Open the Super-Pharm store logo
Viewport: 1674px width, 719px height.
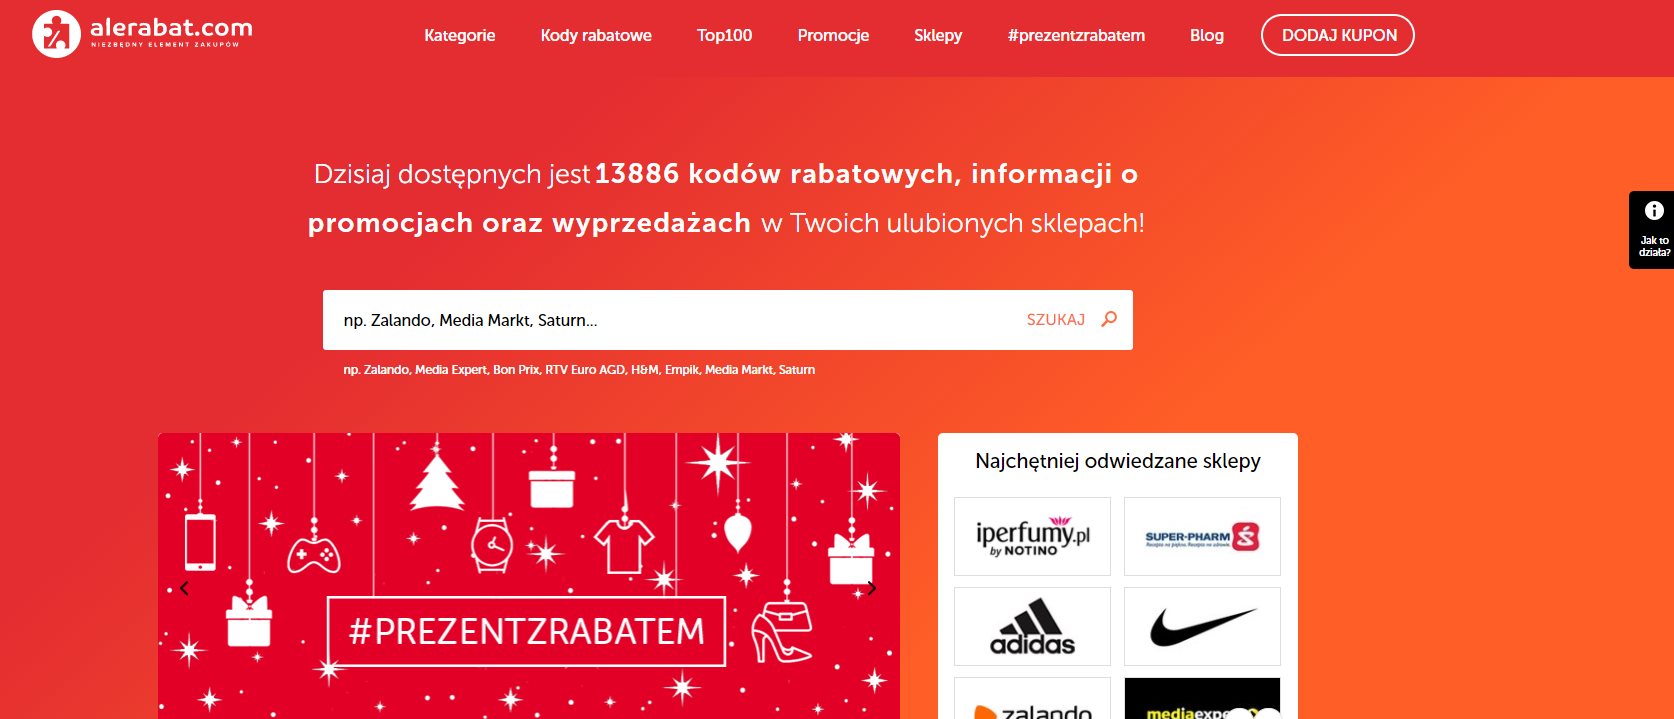click(x=1202, y=537)
